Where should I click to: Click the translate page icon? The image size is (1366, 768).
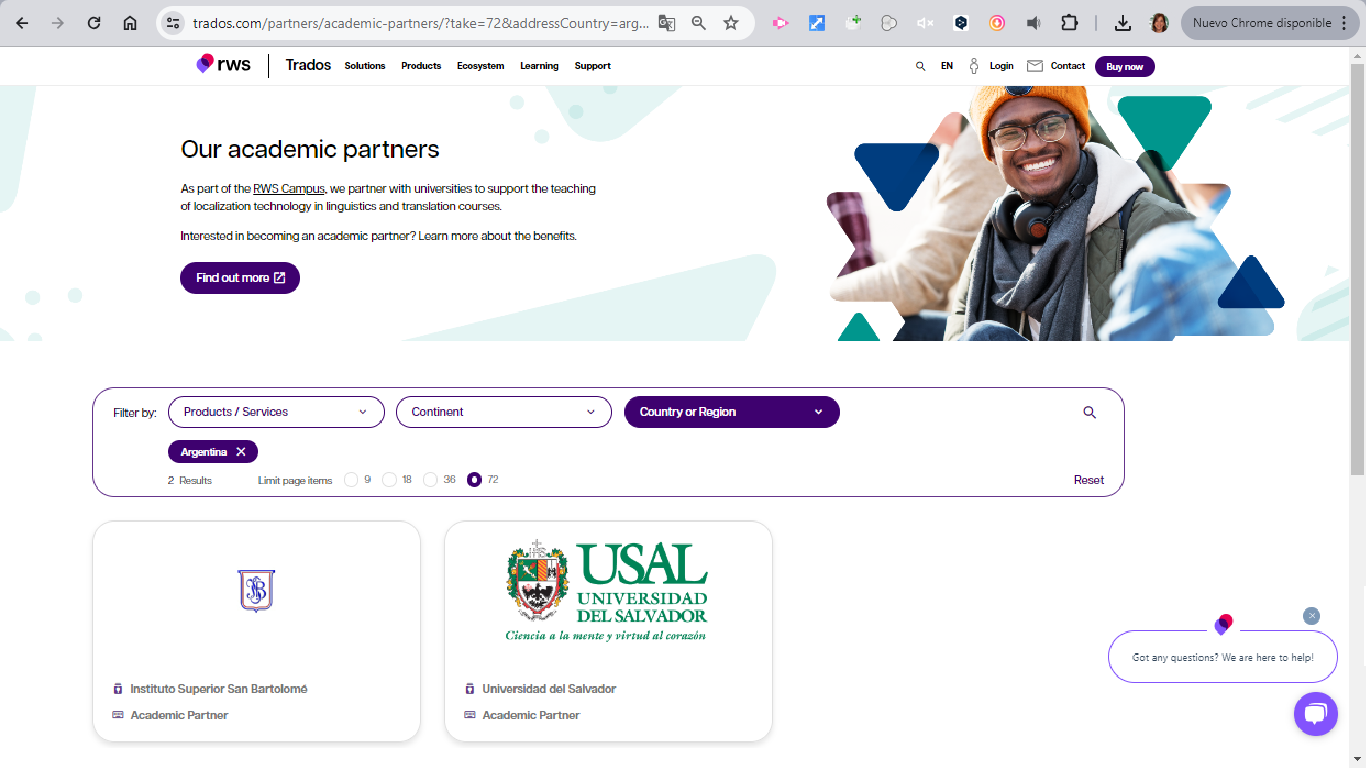667,23
